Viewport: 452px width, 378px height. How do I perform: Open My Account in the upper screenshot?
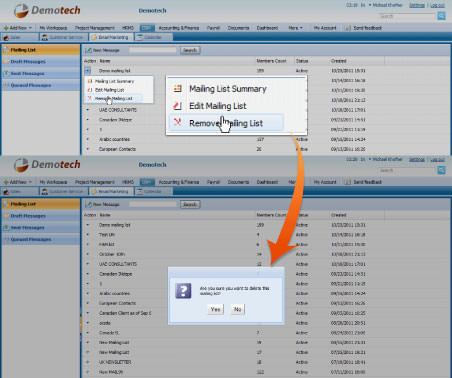[x=325, y=28]
